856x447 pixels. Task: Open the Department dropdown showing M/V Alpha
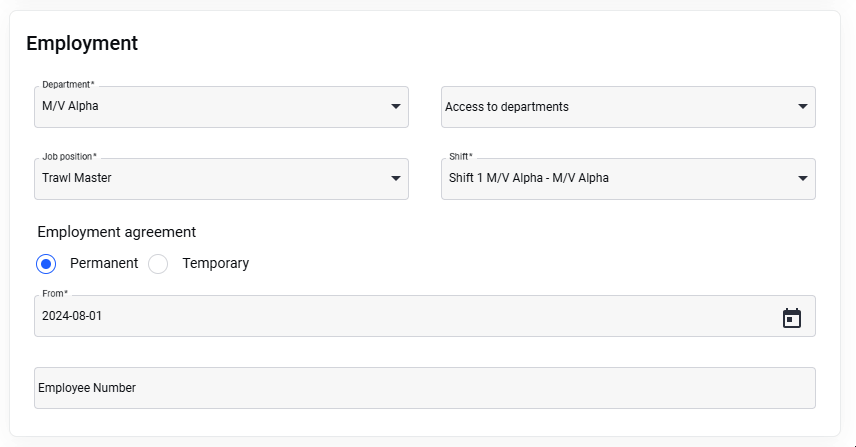(x=200, y=107)
